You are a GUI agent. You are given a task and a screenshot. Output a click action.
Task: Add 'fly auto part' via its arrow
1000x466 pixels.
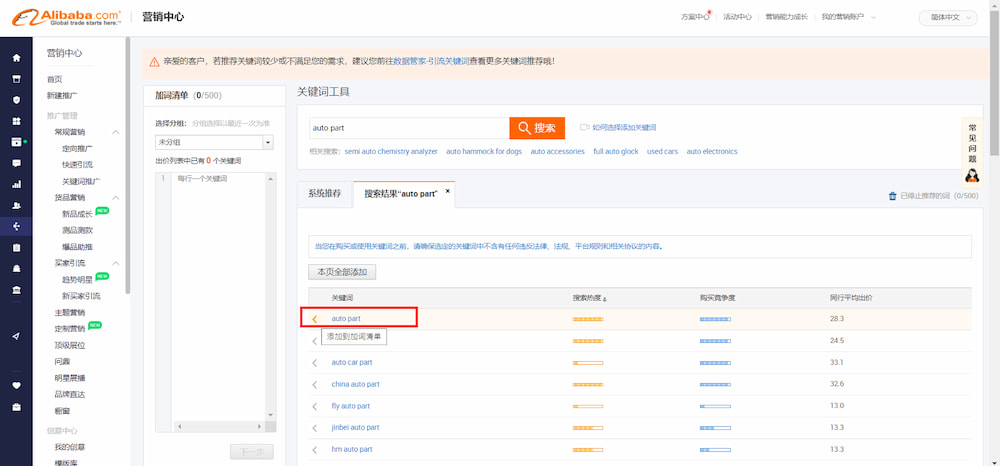(x=314, y=406)
